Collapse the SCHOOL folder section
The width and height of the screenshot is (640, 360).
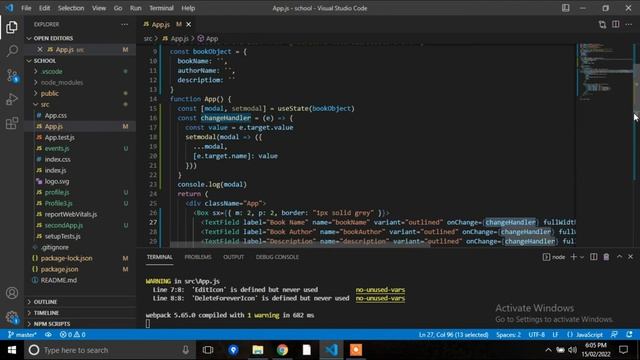pyautogui.click(x=80, y=60)
